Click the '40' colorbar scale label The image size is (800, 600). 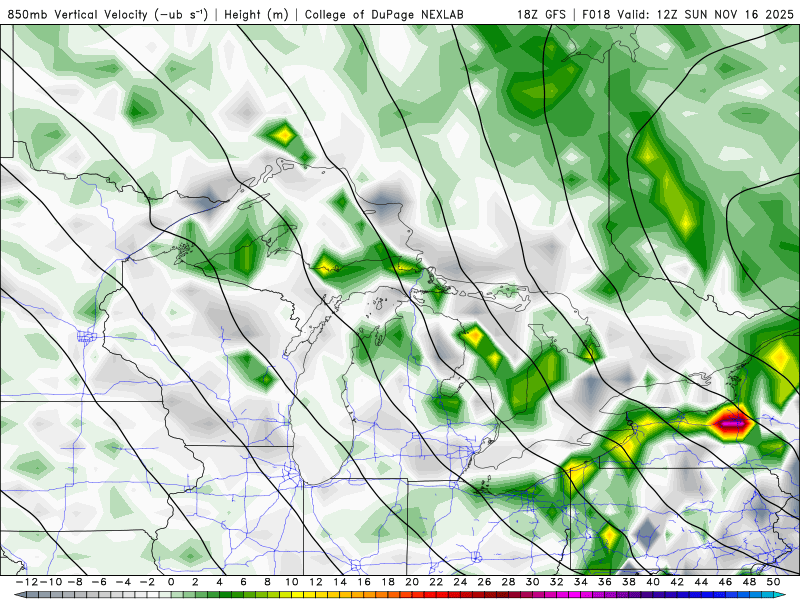coord(653,582)
